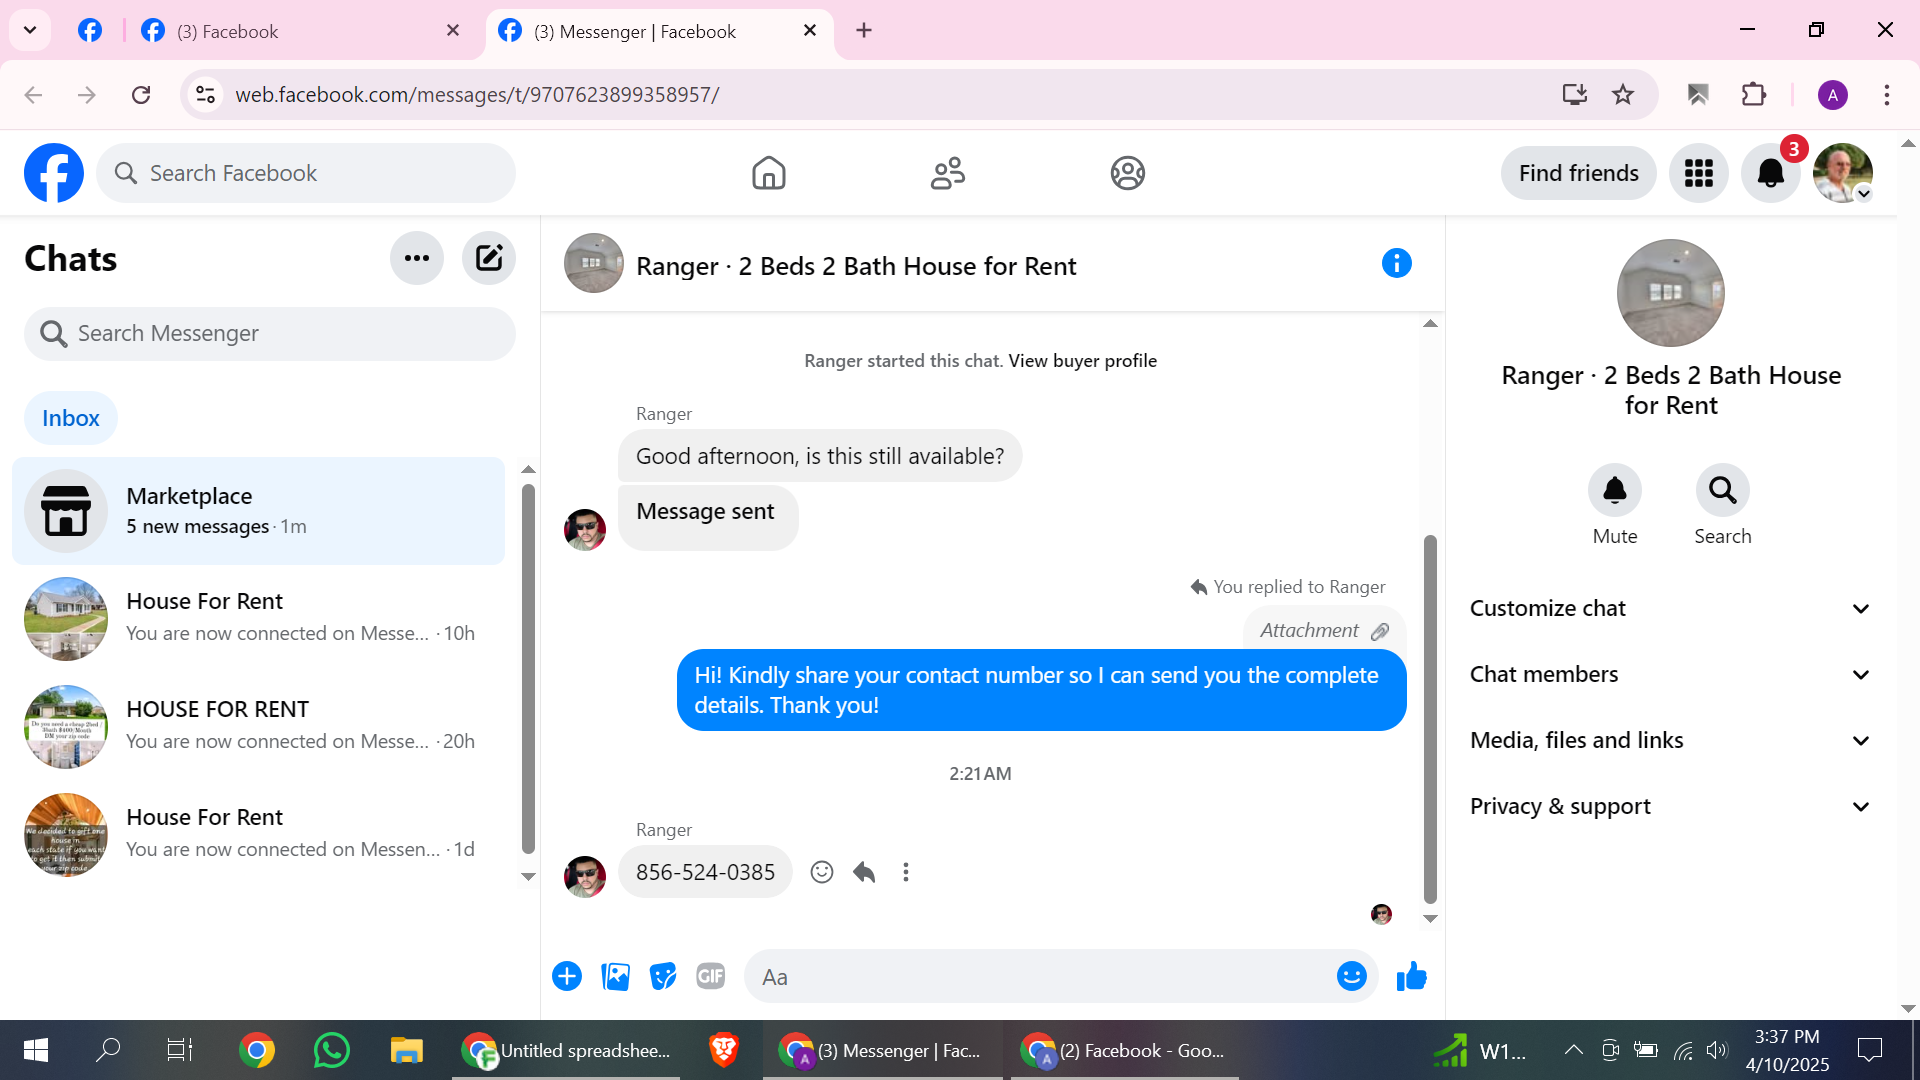Open more options for phone number message

[906, 872]
